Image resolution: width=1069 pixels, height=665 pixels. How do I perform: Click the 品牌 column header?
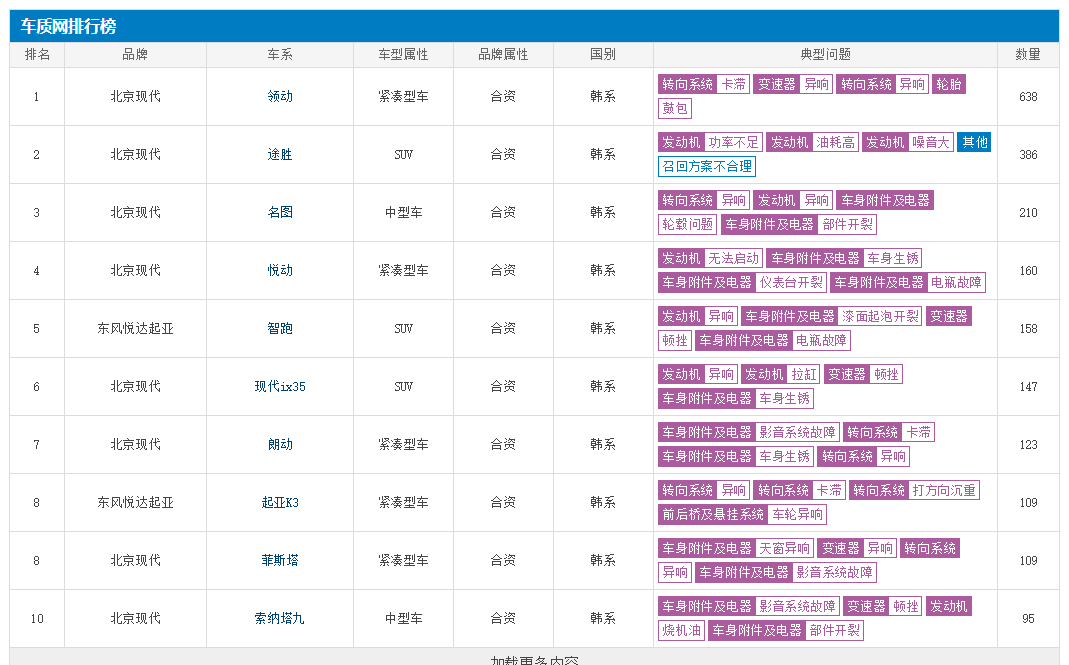[x=135, y=55]
